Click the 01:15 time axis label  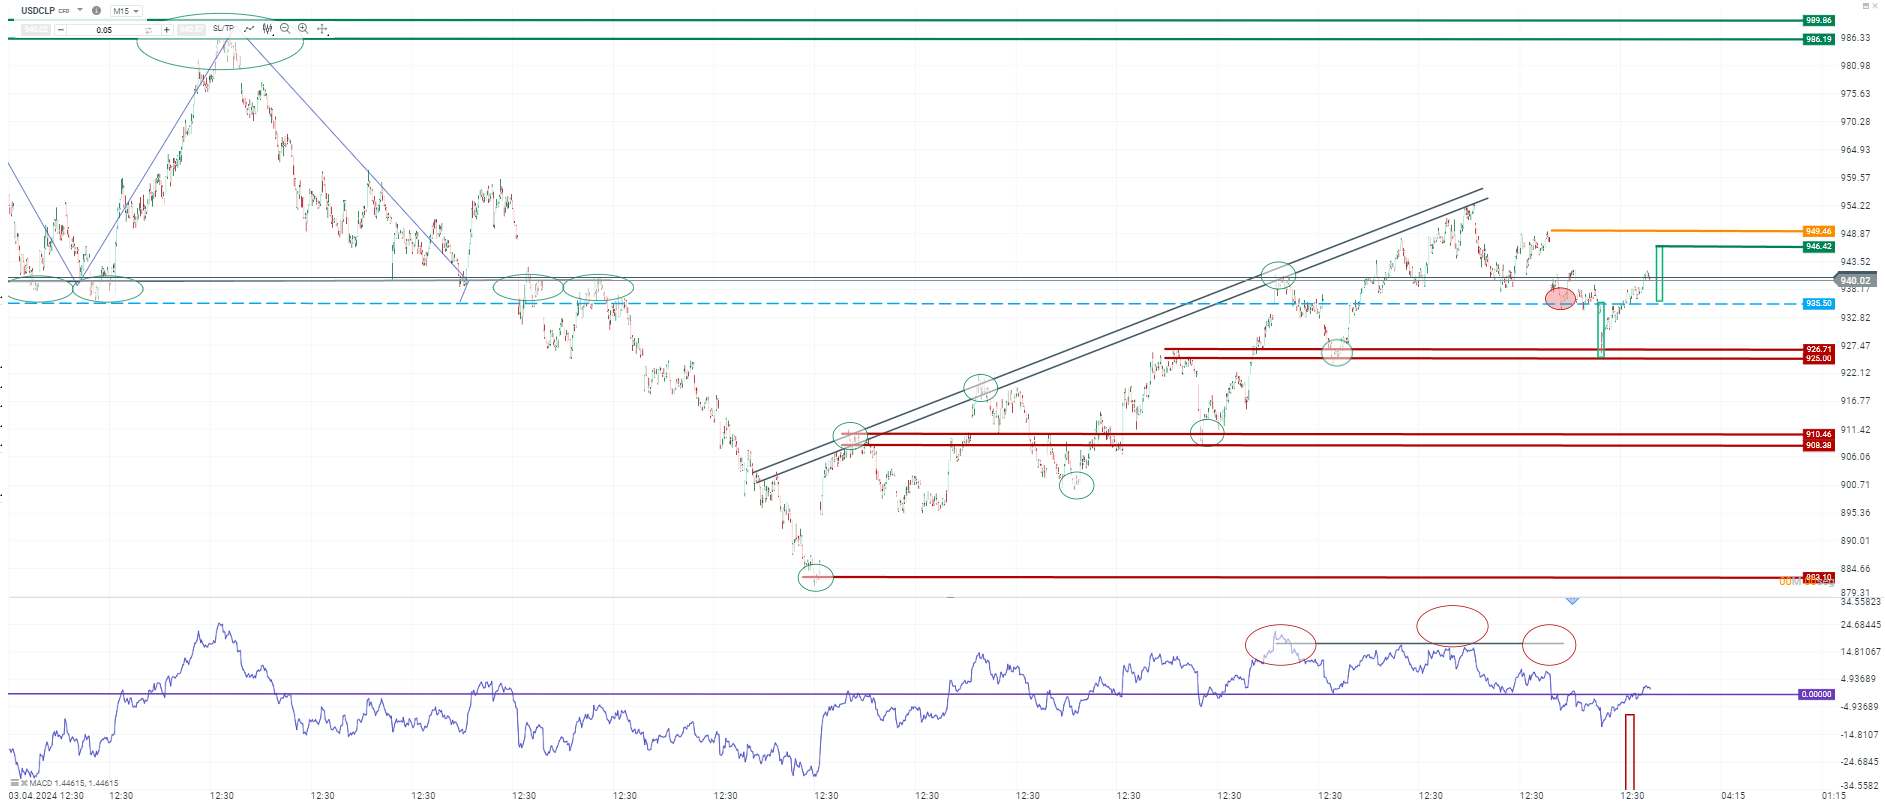click(1834, 796)
